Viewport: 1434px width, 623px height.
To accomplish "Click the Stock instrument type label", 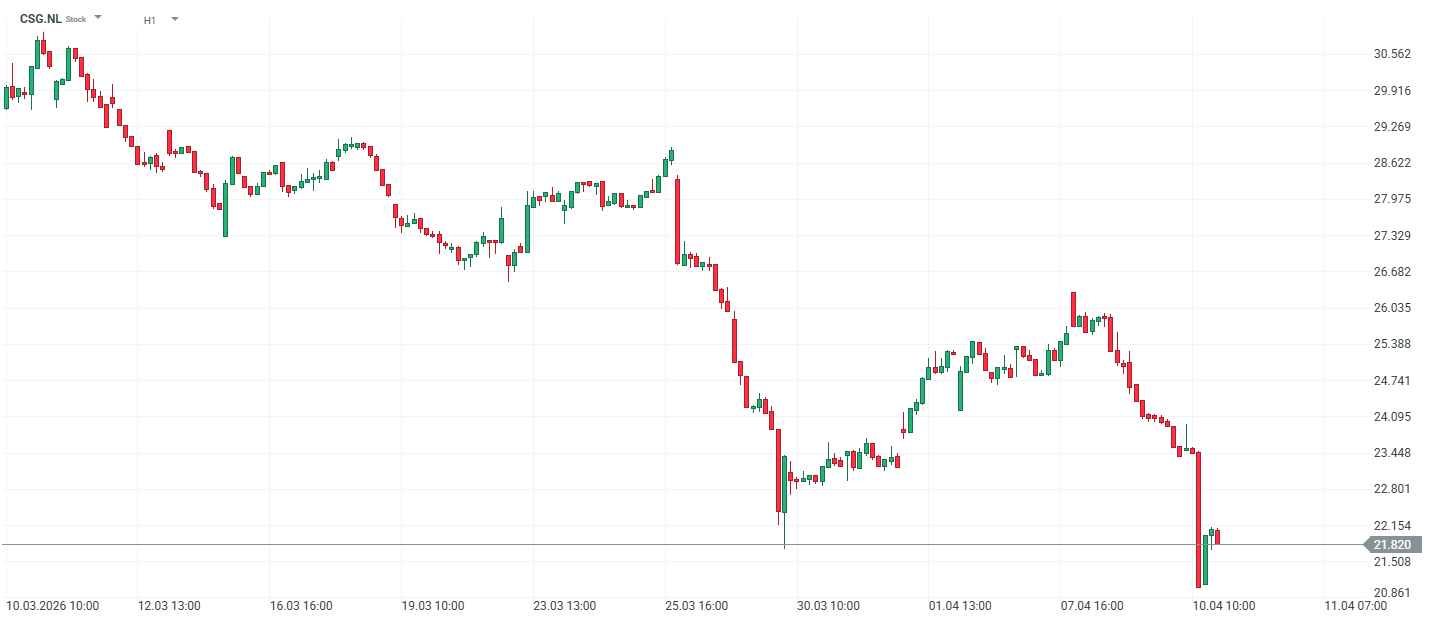I will tap(76, 19).
